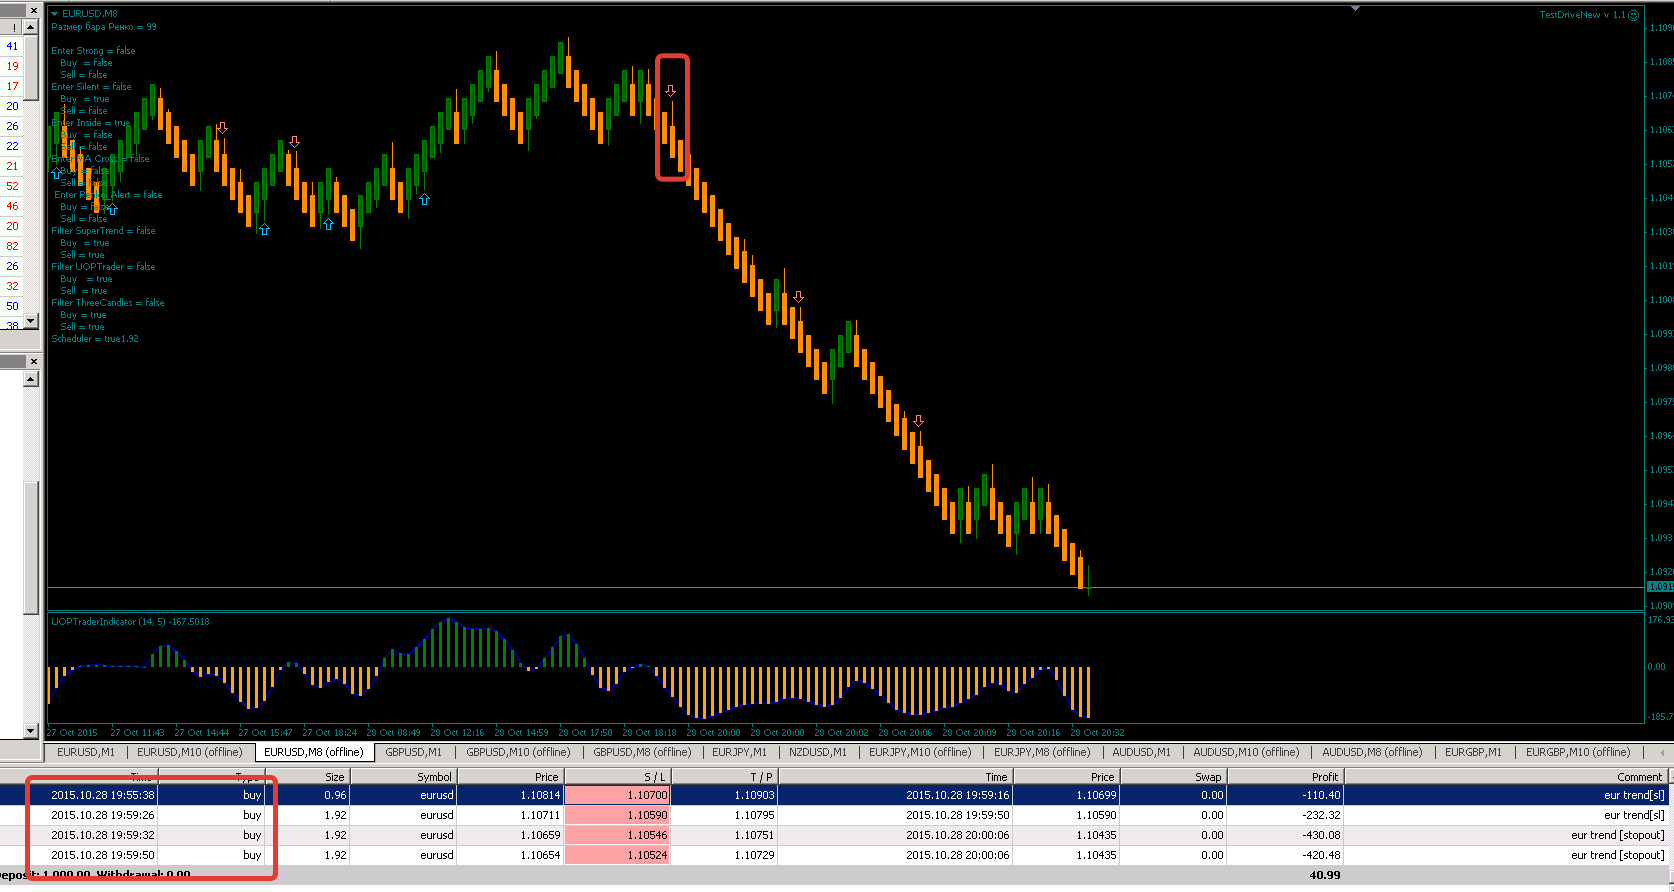The height and width of the screenshot is (892, 1674).
Task: Open the EURJPY,M8 (offline) chart tab
Action: tap(1042, 752)
